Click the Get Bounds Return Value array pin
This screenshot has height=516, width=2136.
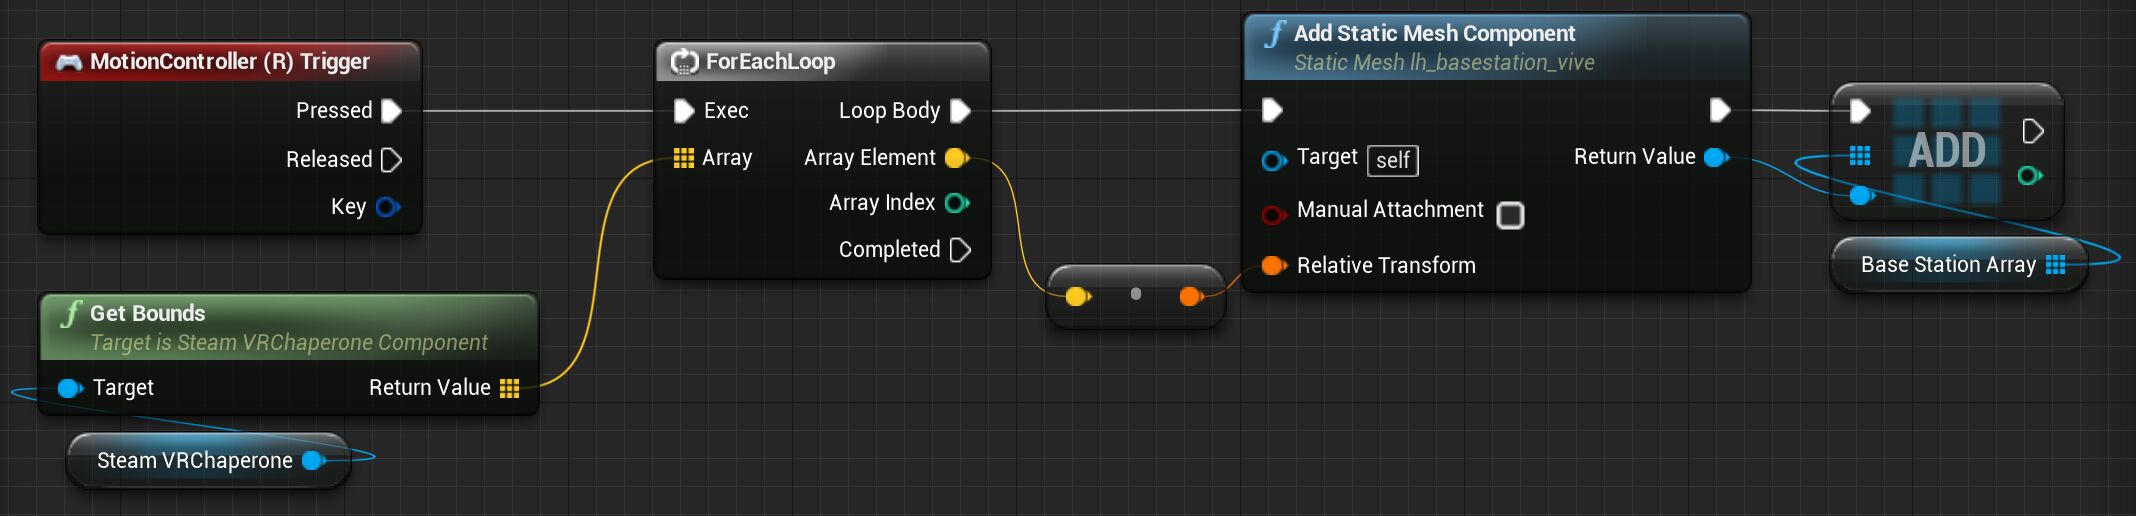click(509, 388)
